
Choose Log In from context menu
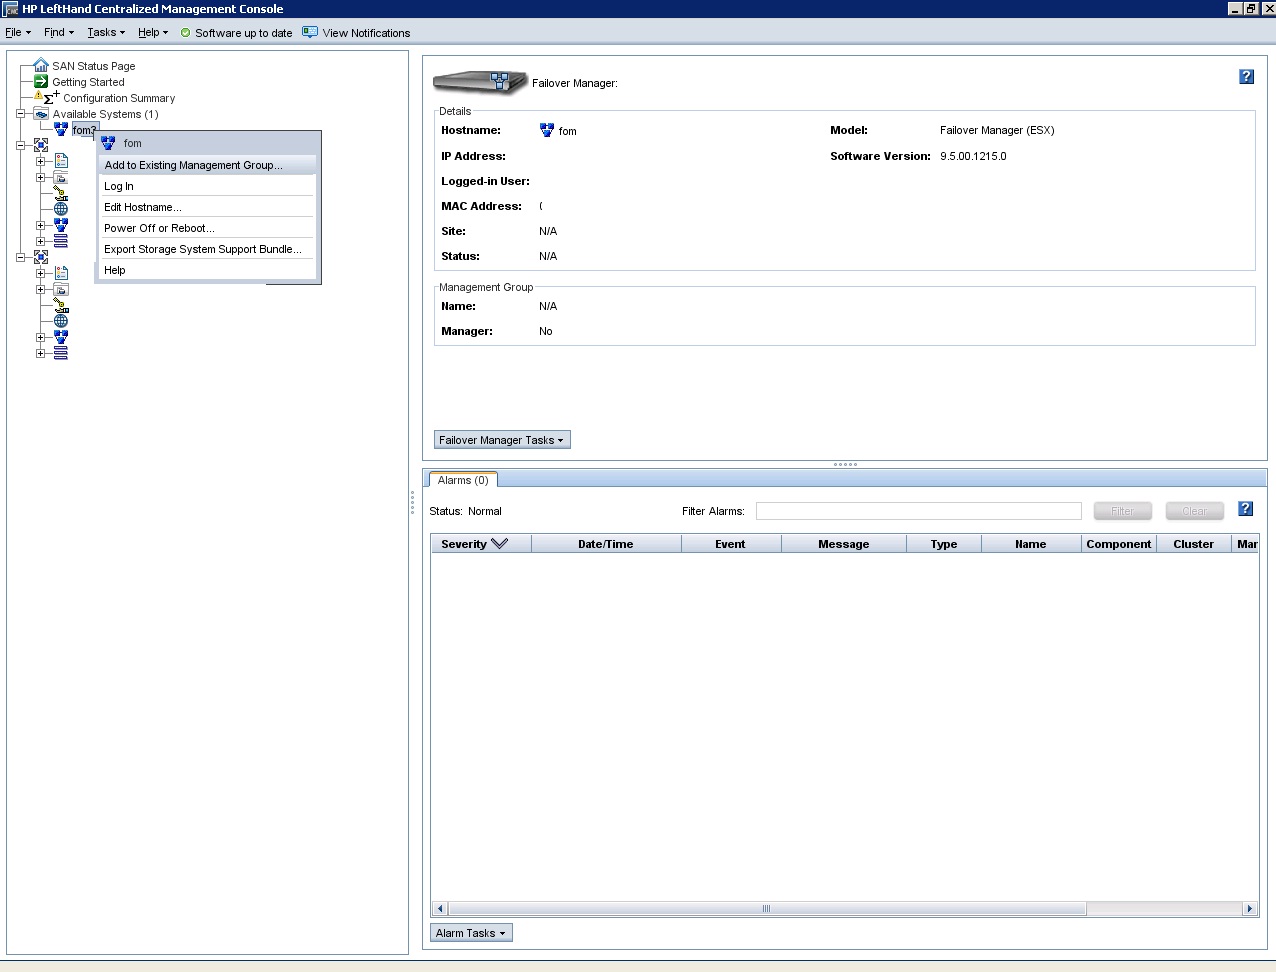click(x=207, y=186)
